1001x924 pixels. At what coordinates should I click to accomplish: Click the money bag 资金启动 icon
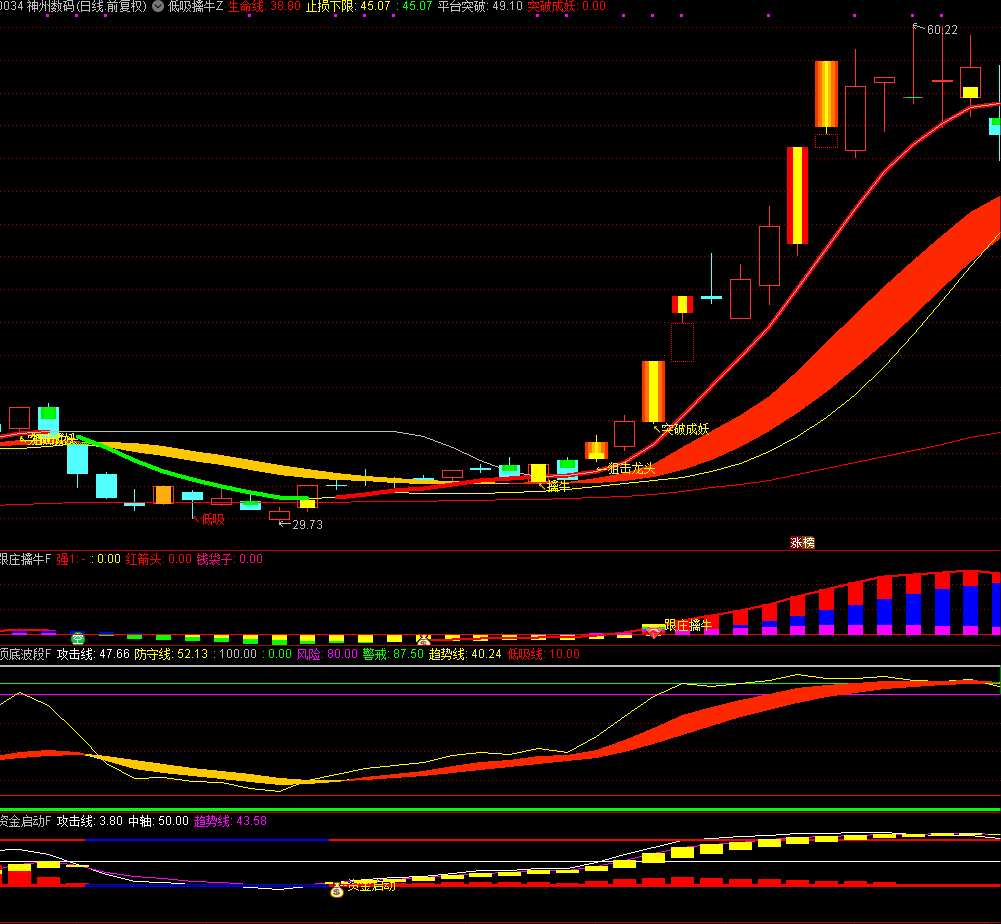(337, 887)
